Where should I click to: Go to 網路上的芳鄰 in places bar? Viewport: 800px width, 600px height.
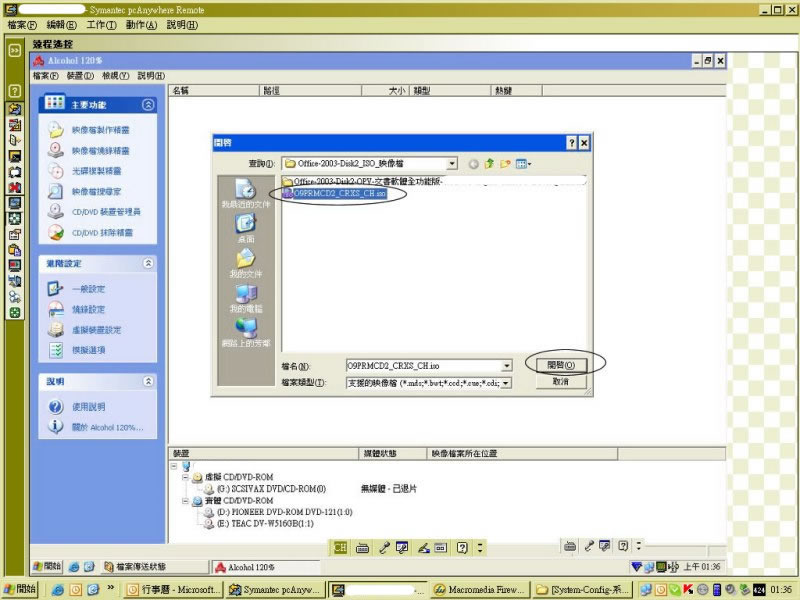point(245,332)
